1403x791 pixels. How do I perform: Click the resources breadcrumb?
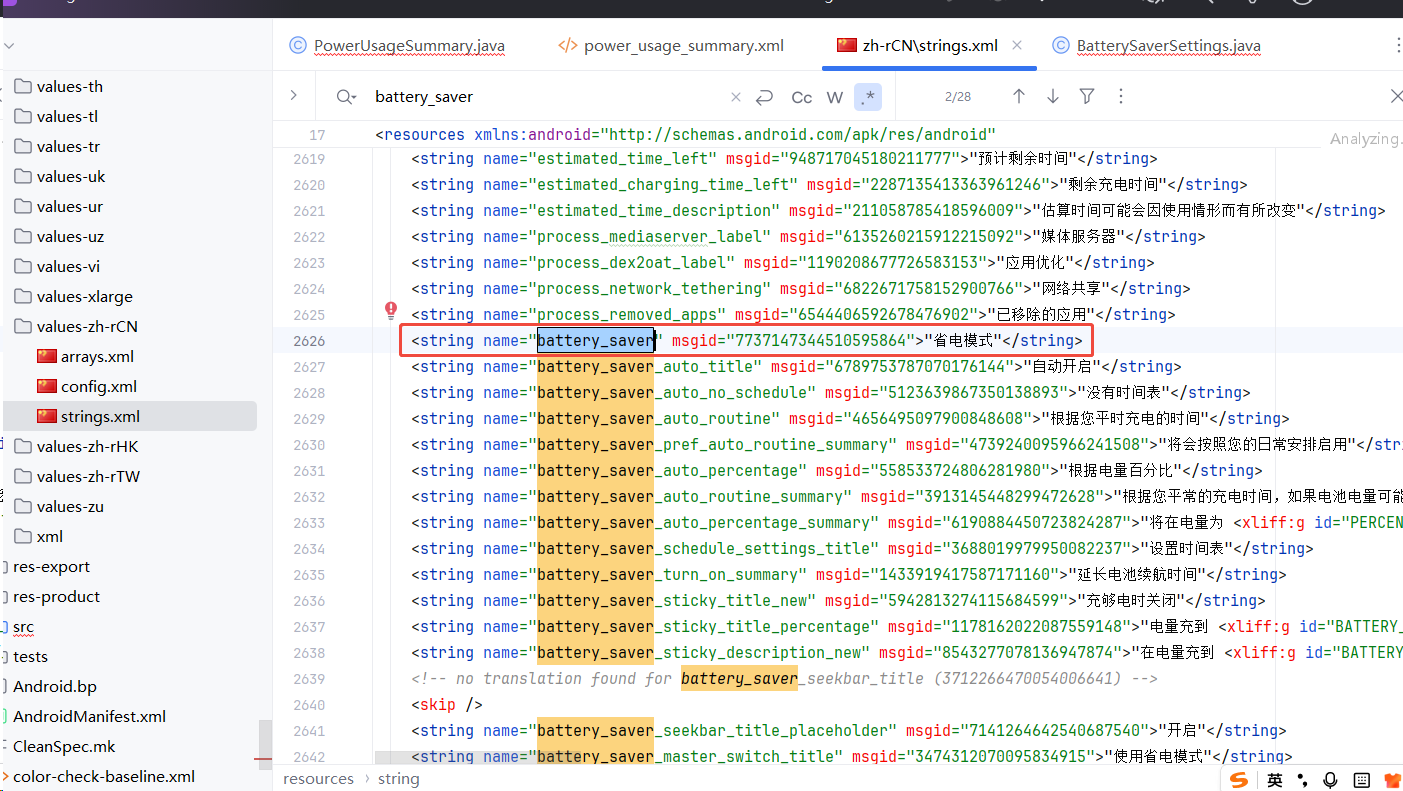318,778
